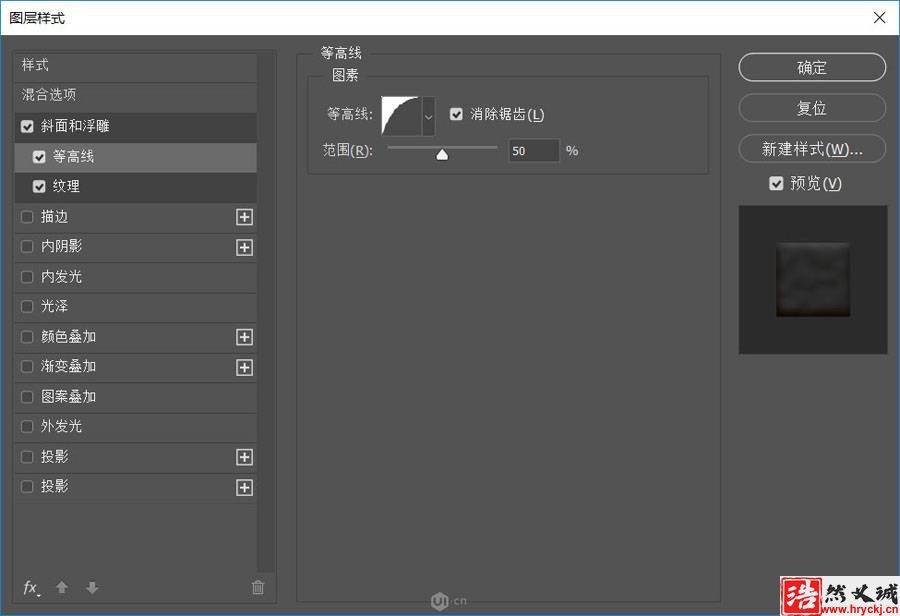Click plus icon beside first 投影 row

pyautogui.click(x=245, y=457)
